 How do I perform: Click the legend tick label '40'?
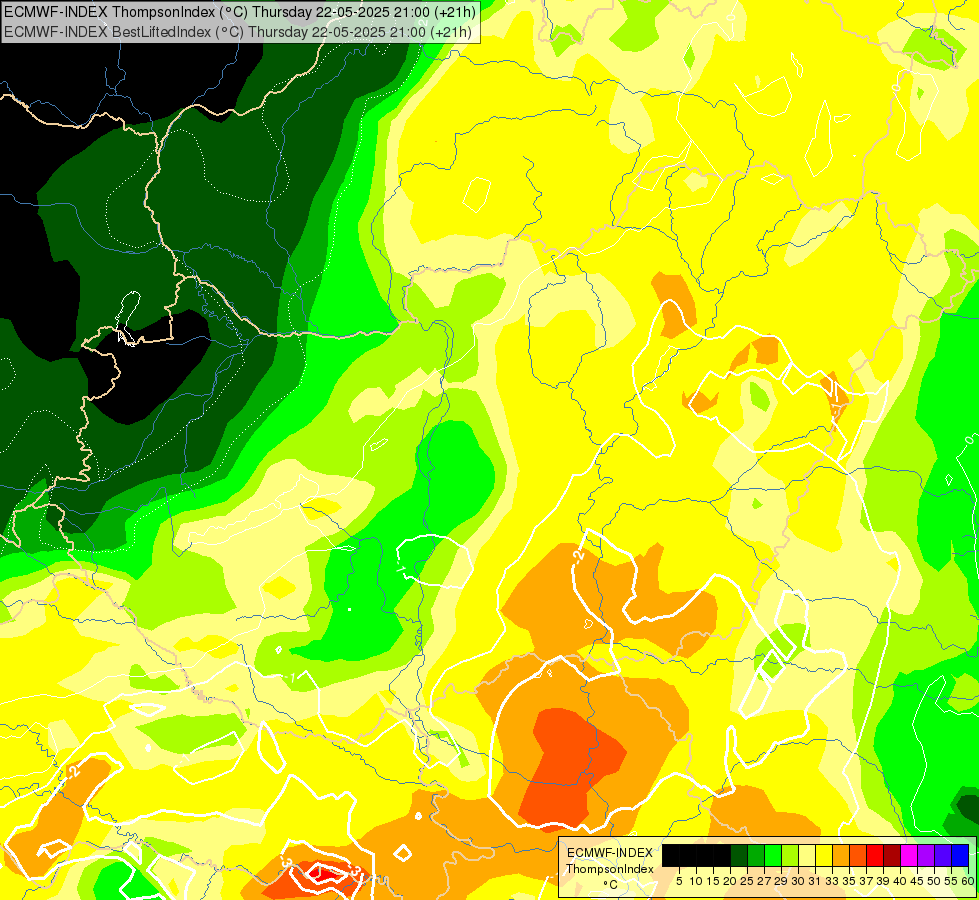pos(900,881)
